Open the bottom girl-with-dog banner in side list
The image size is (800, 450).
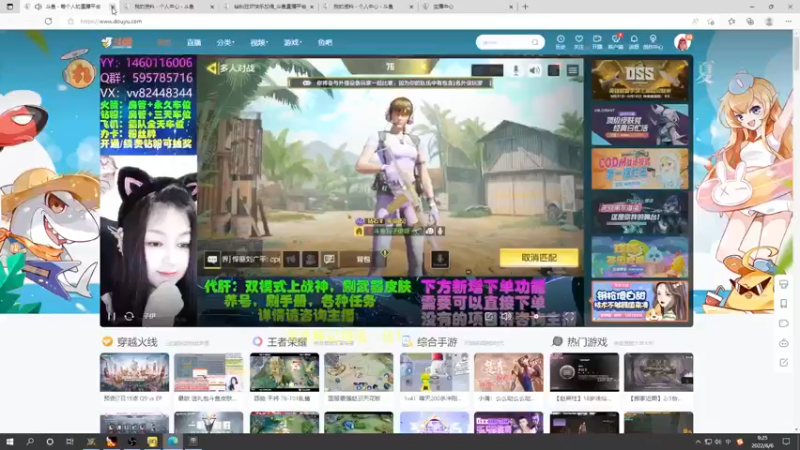[640, 302]
